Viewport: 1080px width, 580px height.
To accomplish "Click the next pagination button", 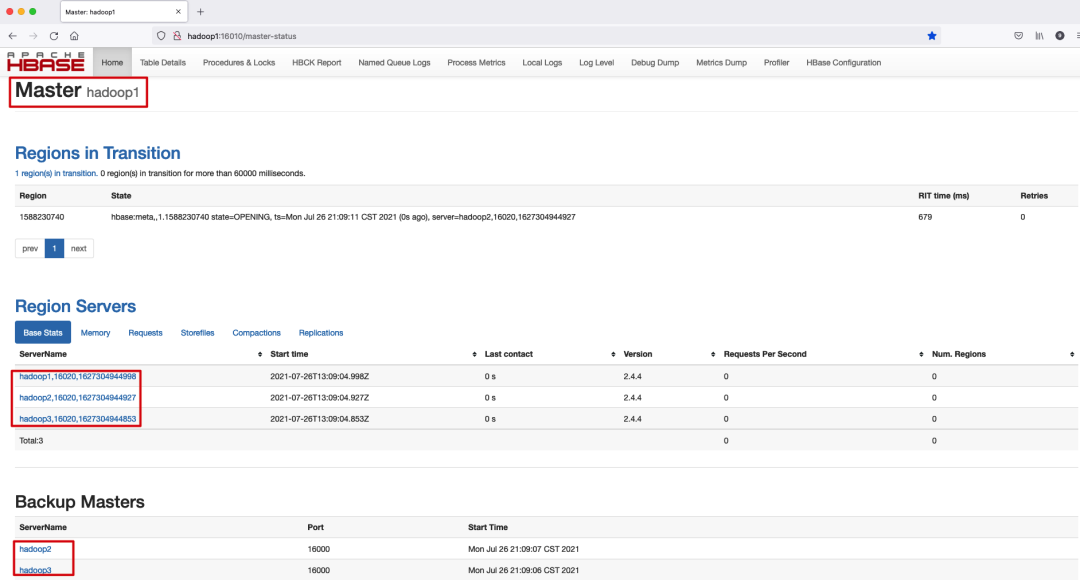I will (79, 249).
